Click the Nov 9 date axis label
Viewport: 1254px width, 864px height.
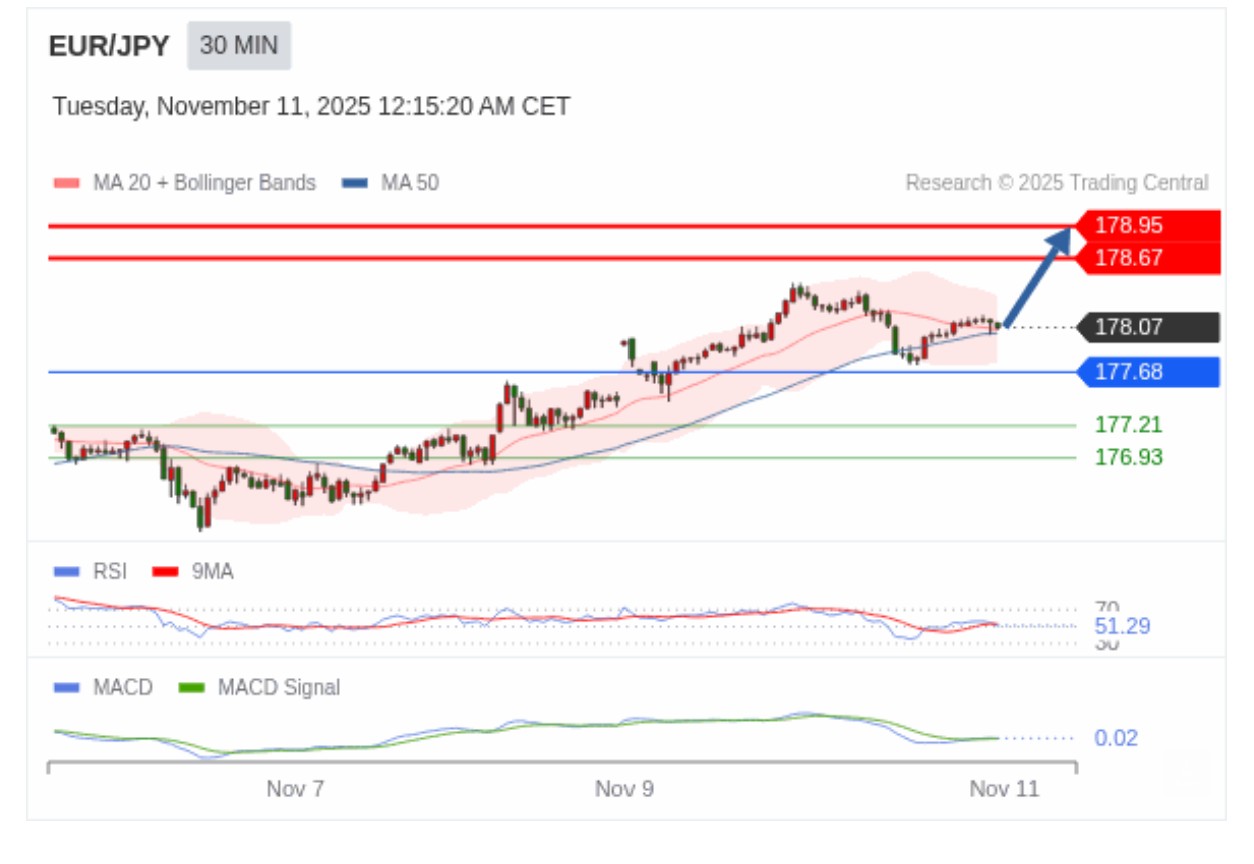coord(624,789)
